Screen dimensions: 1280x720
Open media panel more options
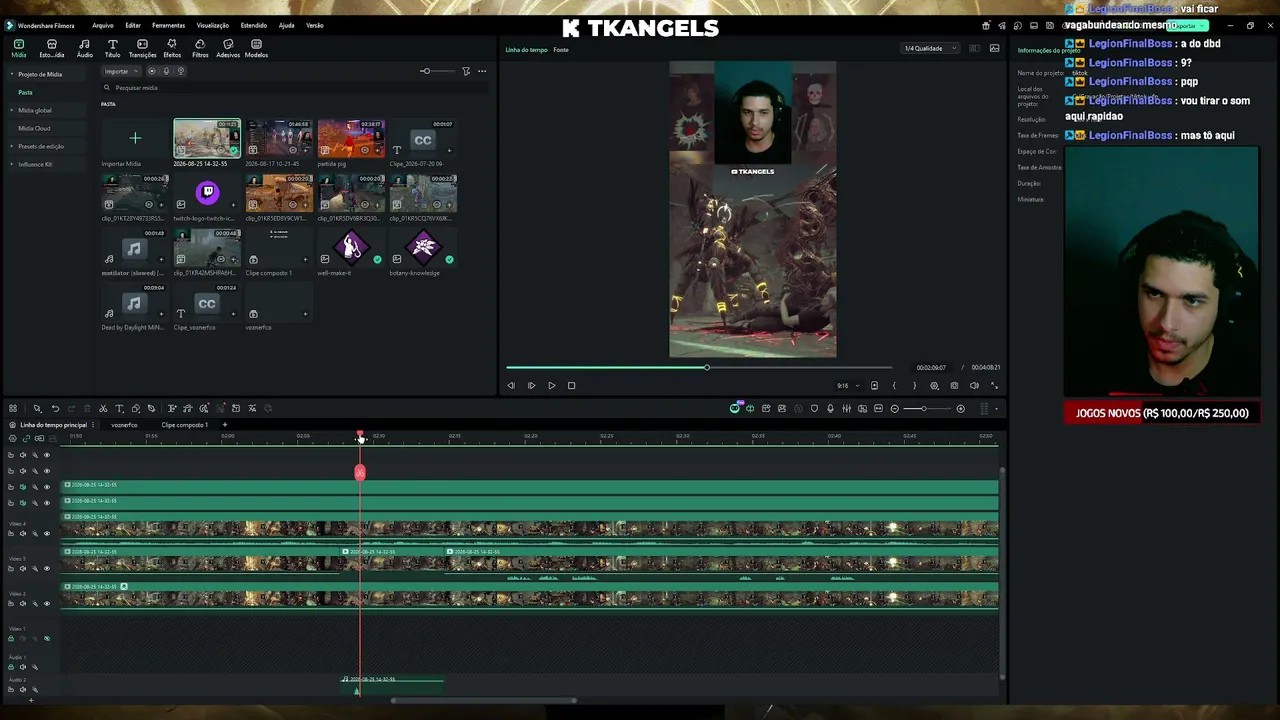coord(482,71)
